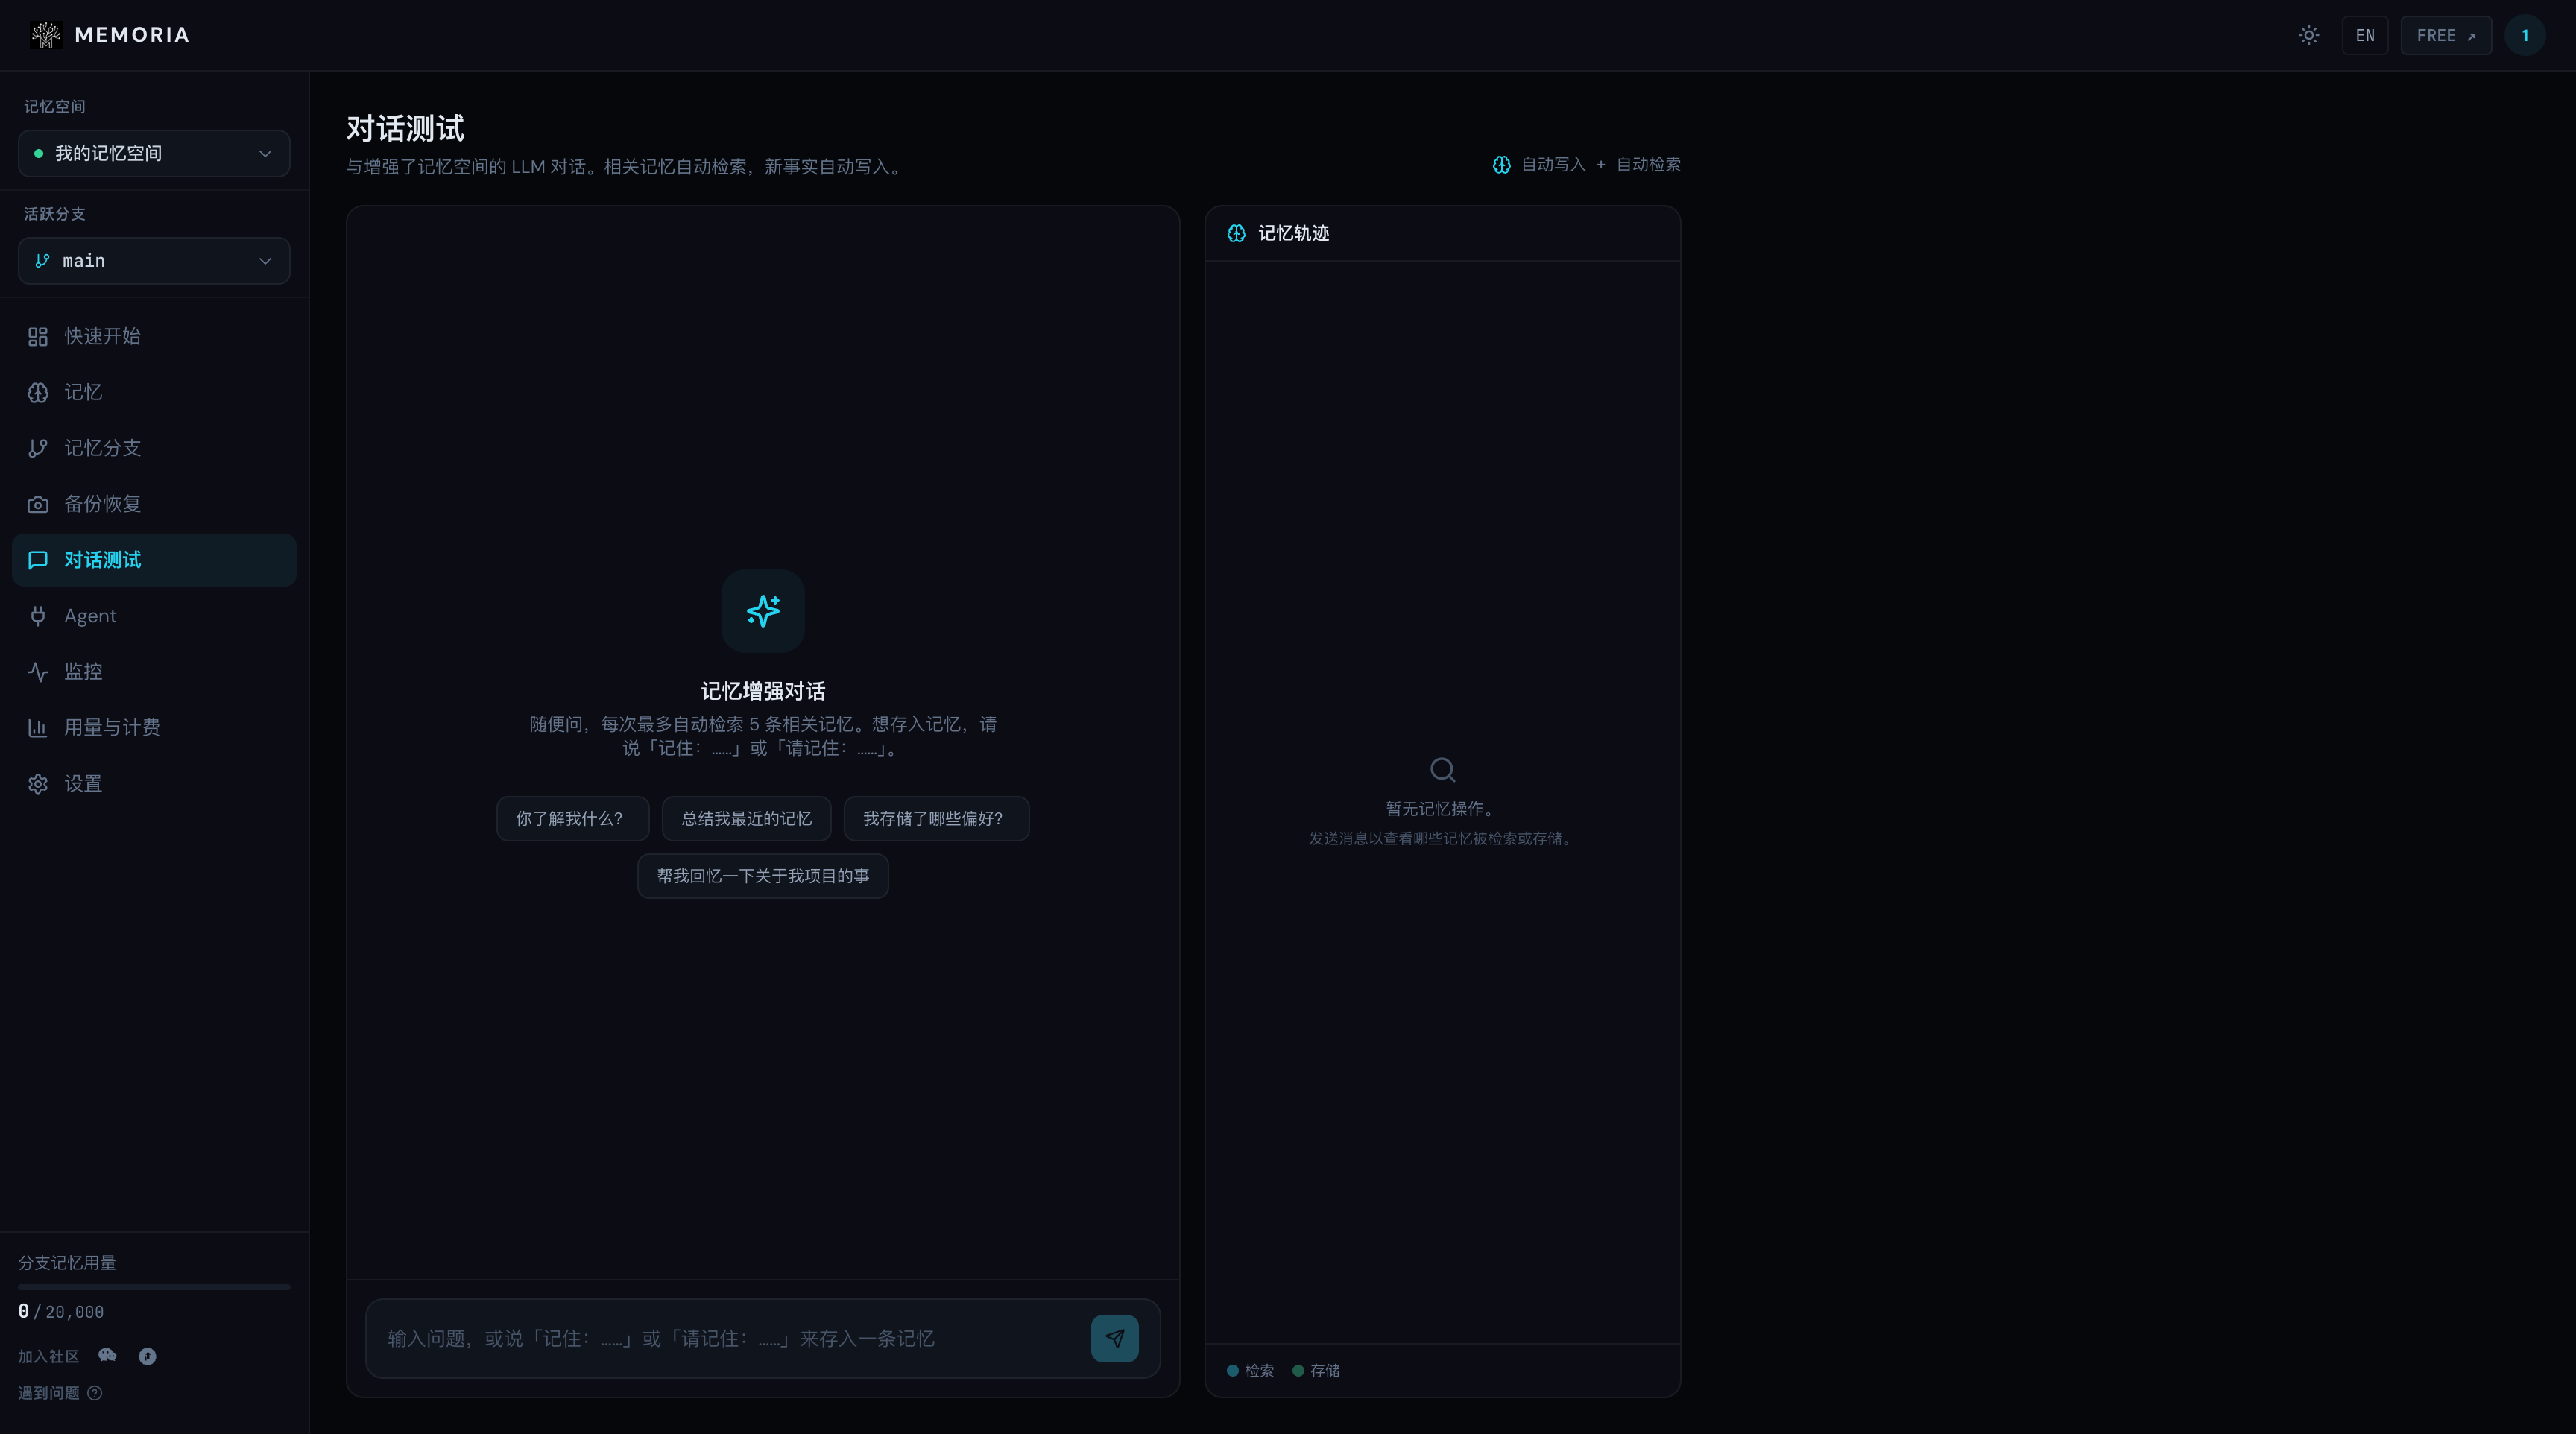The height and width of the screenshot is (1434, 2576).
Task: Open 用量与计费 chart item
Action: coord(154,727)
